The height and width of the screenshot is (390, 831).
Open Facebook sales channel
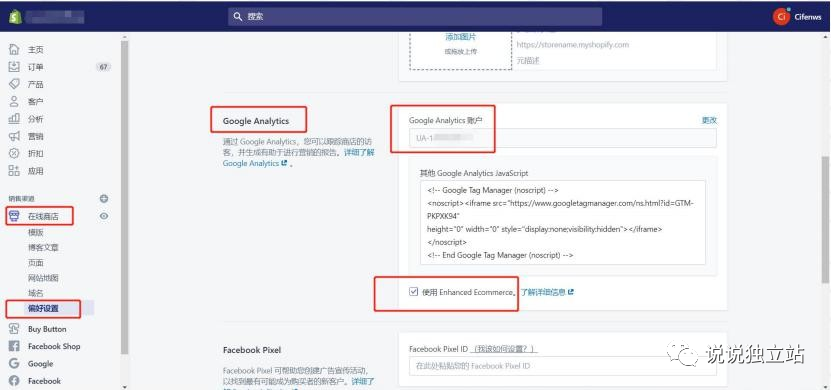45,380
